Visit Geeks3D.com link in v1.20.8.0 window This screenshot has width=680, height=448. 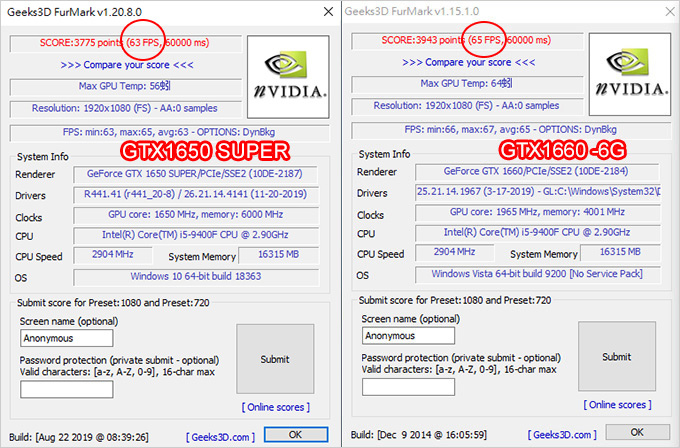click(x=220, y=437)
